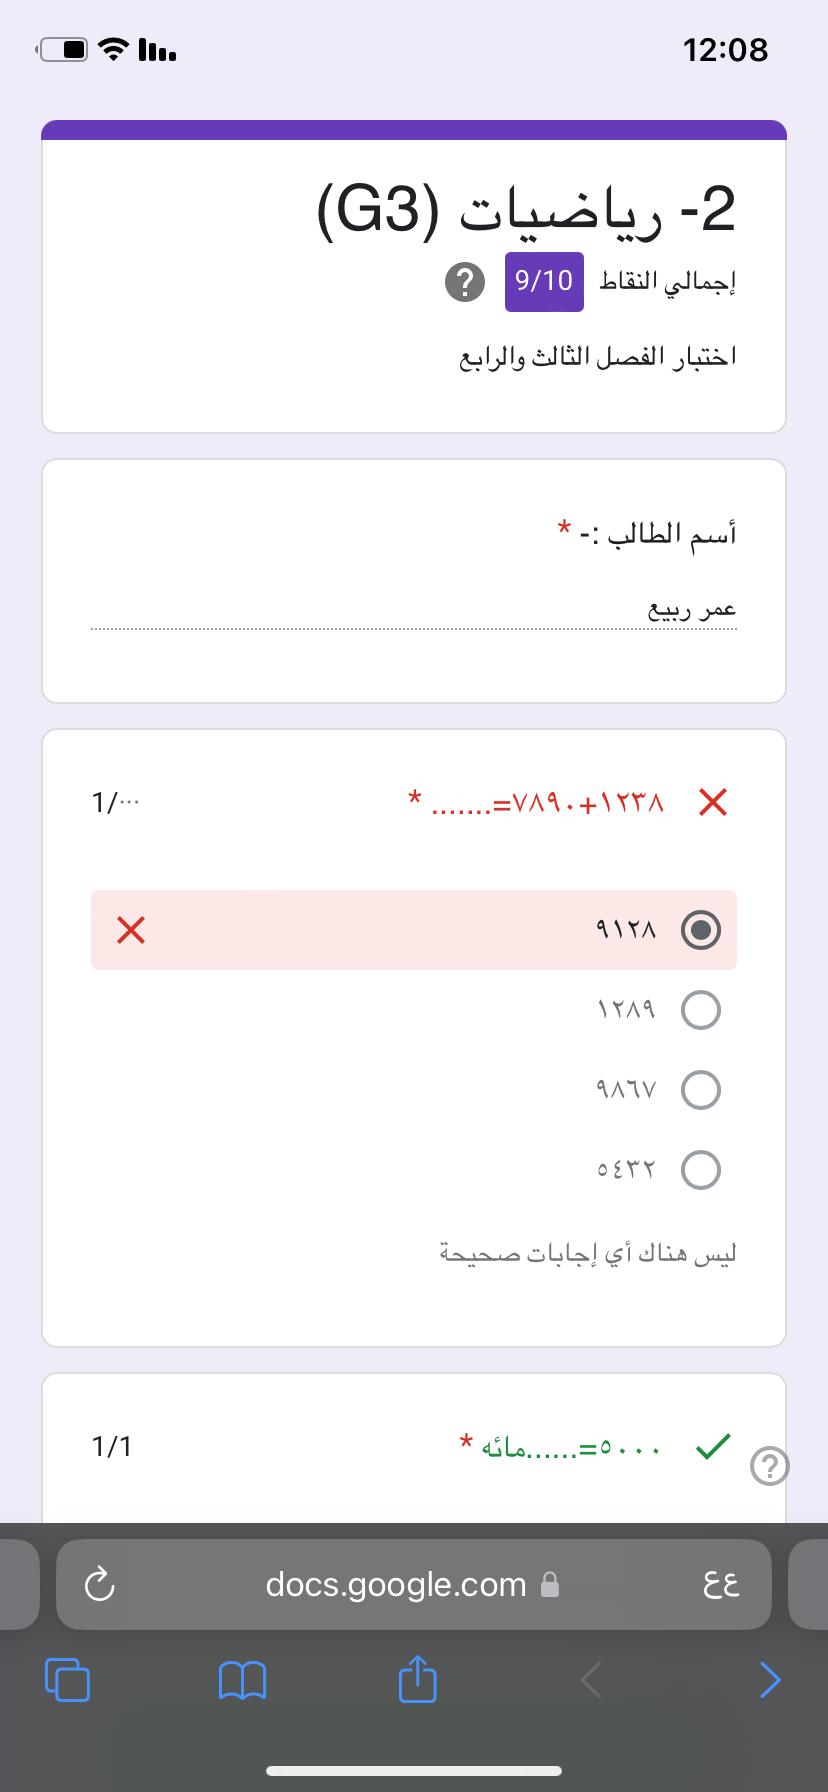Open the Safari share sheet icon

click(417, 1679)
